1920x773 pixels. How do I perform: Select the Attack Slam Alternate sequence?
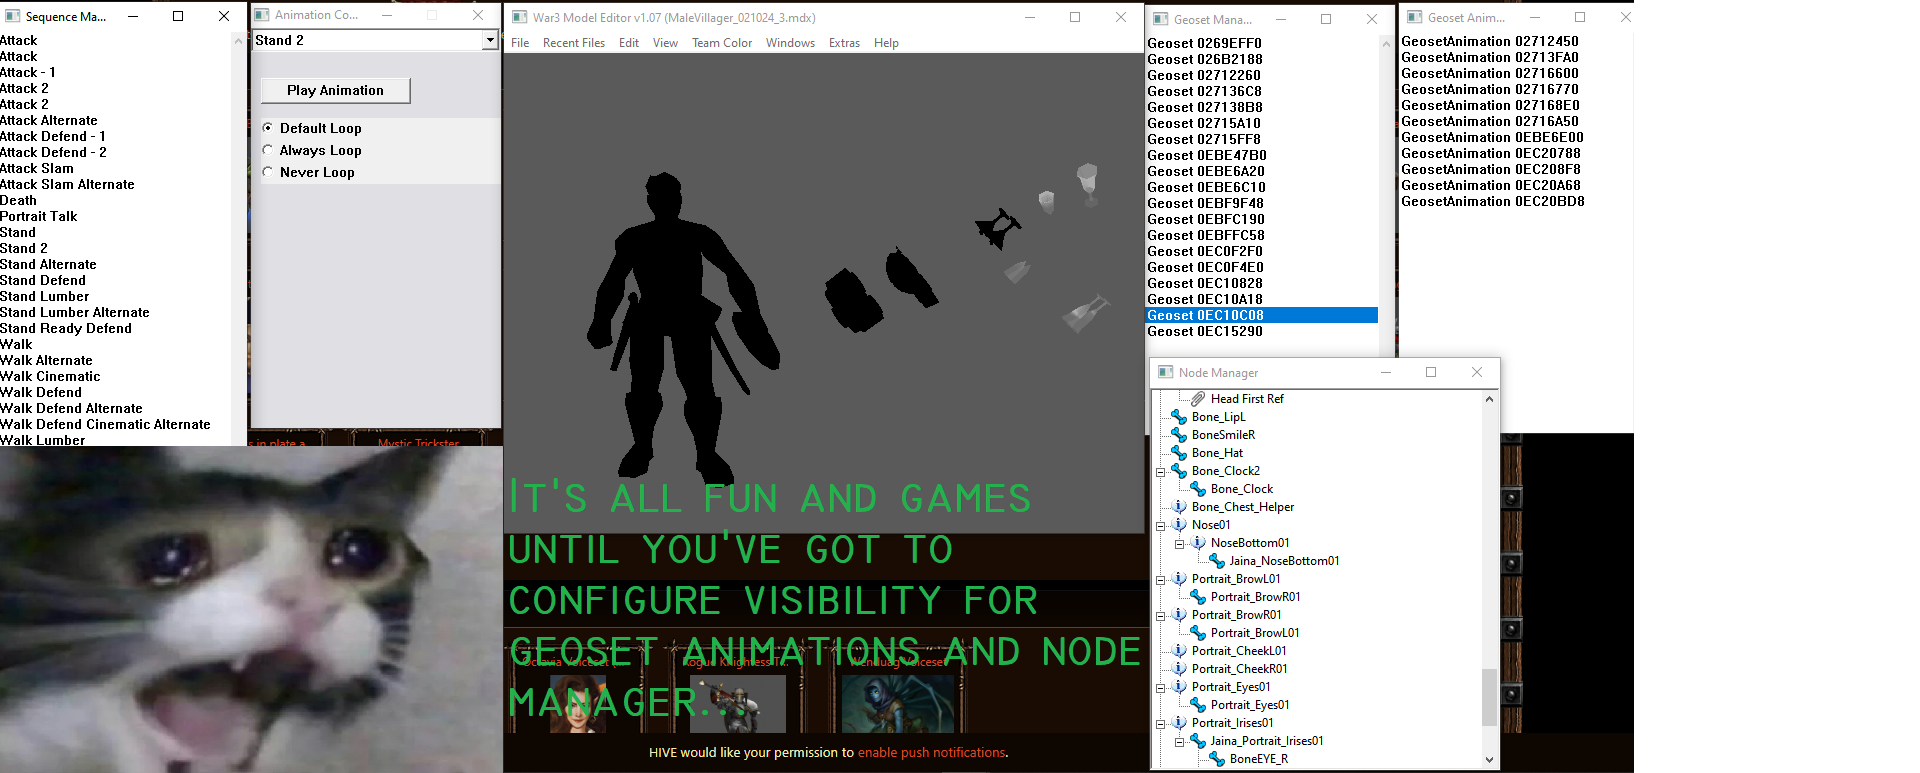pyautogui.click(x=67, y=184)
